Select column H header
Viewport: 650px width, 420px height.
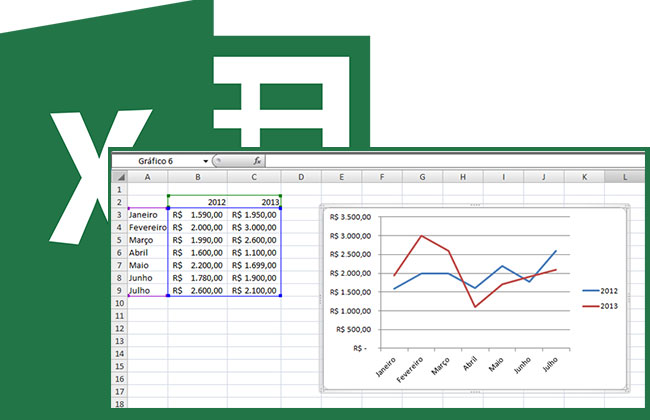pos(463,177)
